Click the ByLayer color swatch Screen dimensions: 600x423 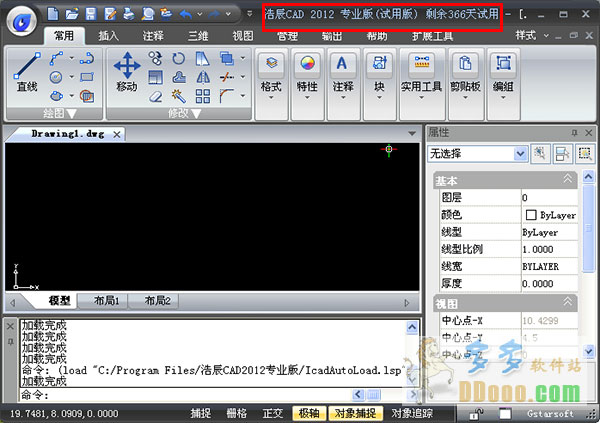(x=531, y=215)
